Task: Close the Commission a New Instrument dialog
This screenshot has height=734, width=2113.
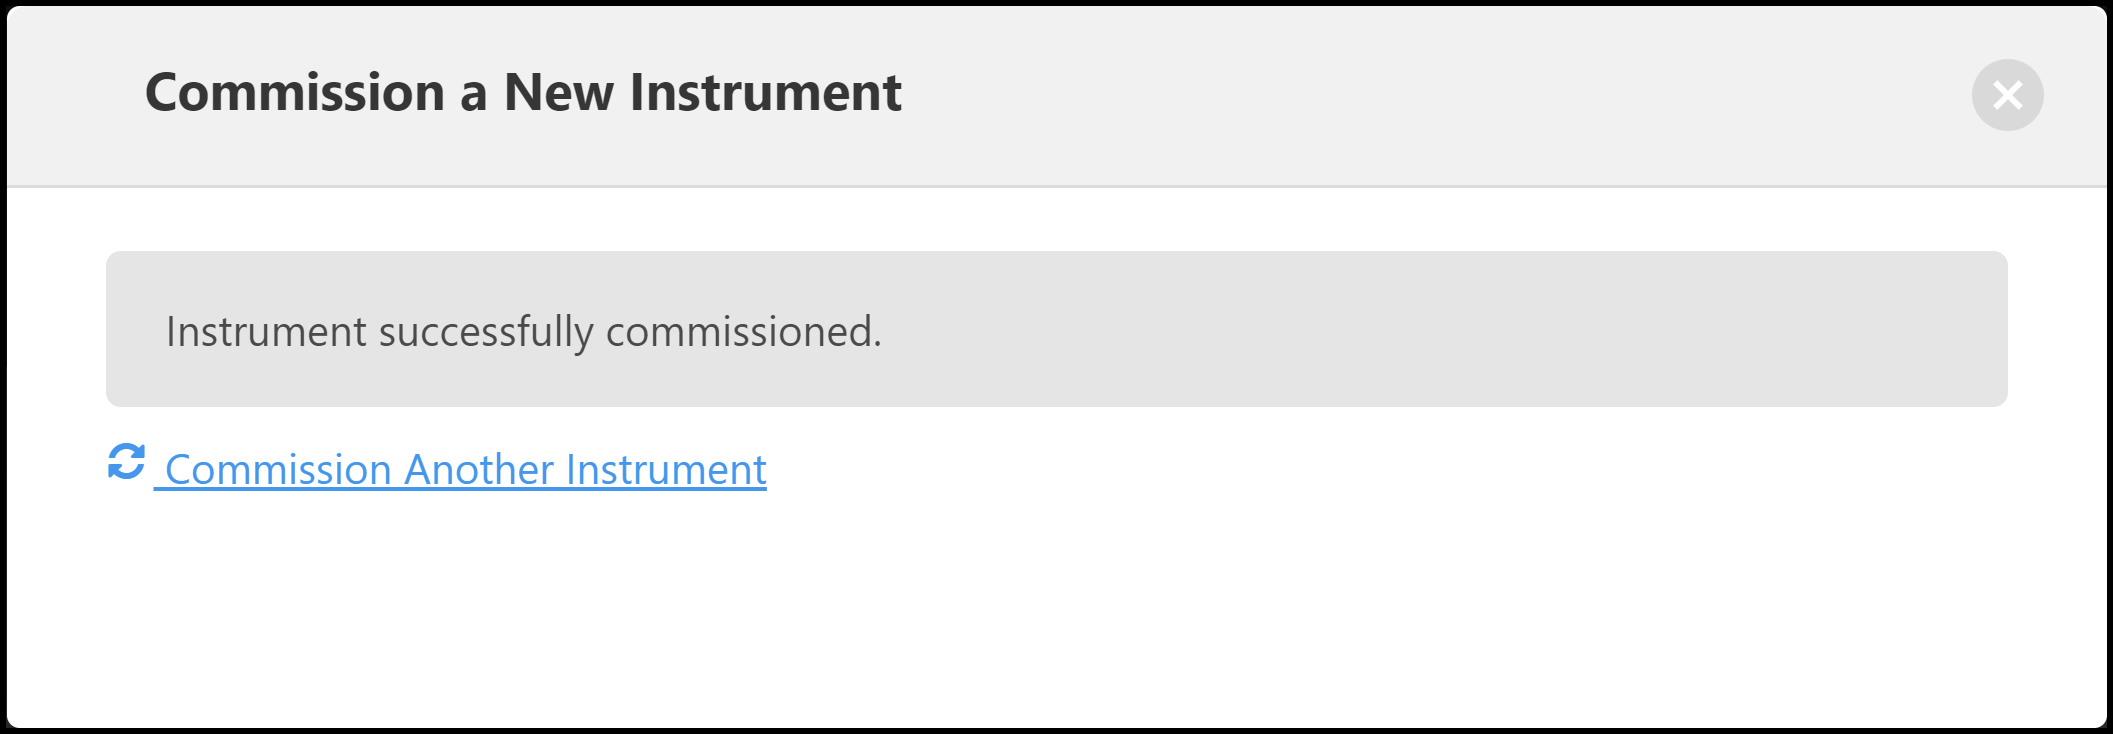Action: 2007,95
